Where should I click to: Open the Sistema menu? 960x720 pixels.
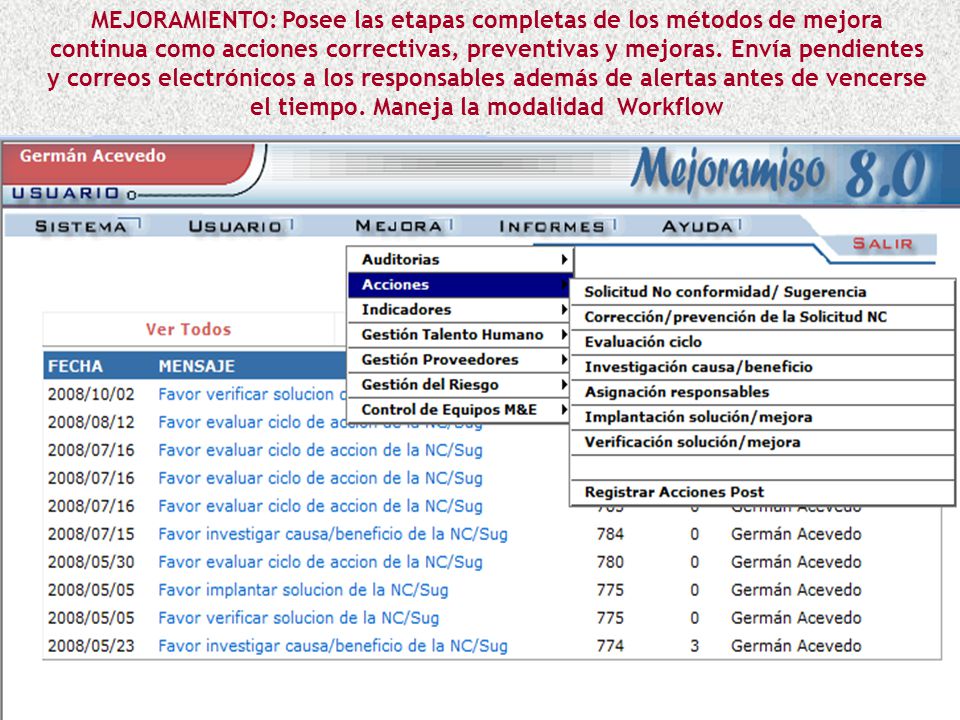pyautogui.click(x=80, y=227)
